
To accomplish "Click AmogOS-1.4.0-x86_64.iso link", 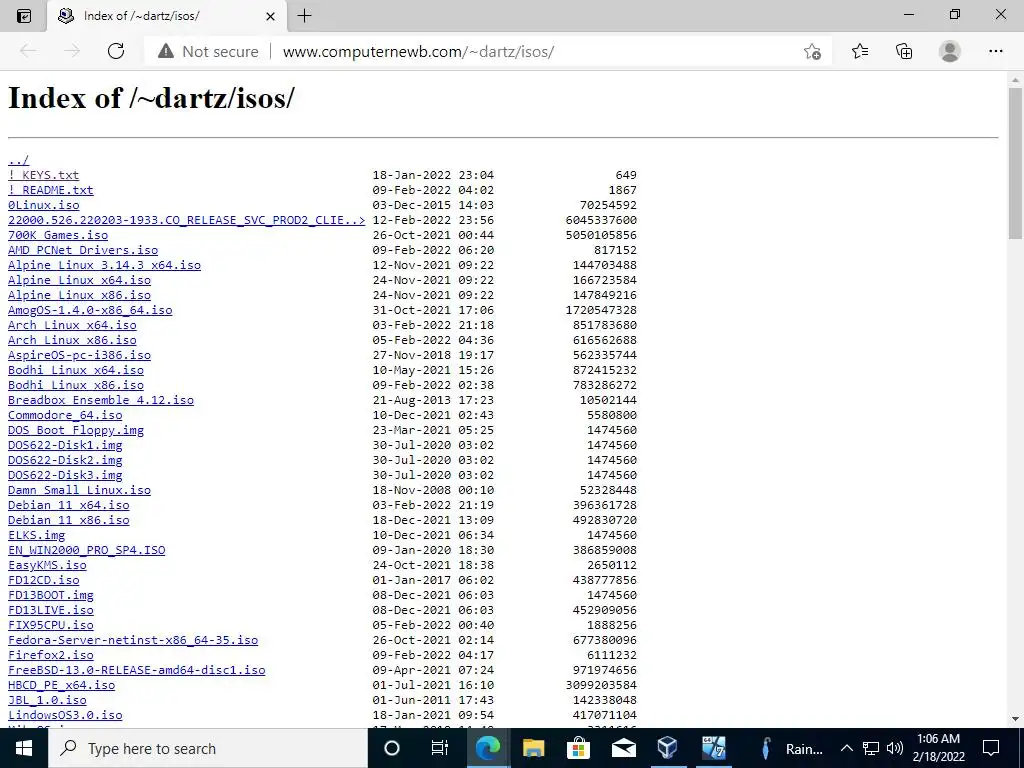I will 89,310.
